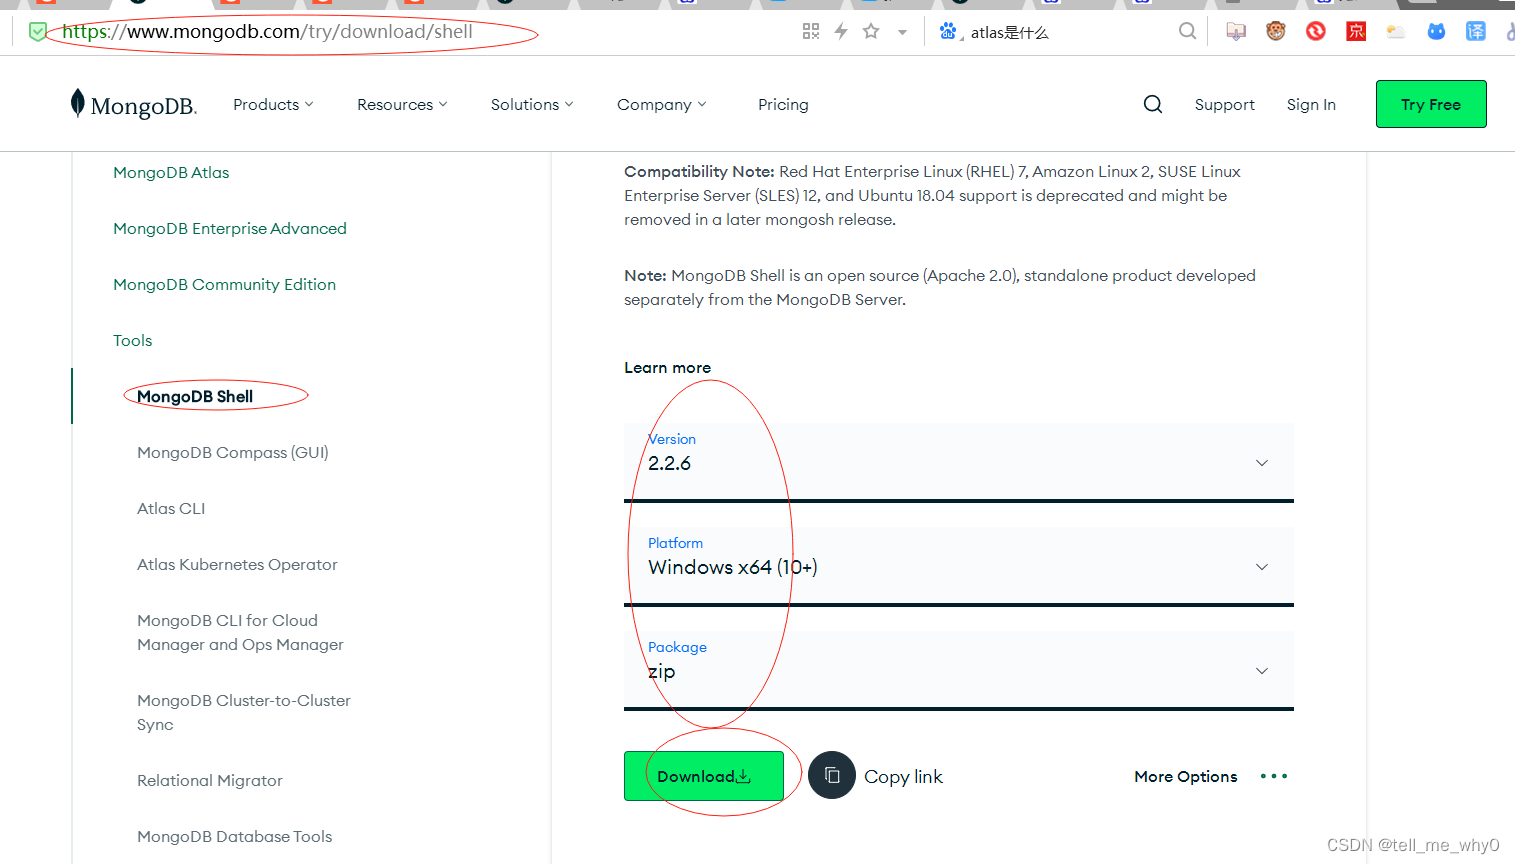Click the red circular arrows extension icon

[x=1316, y=31]
